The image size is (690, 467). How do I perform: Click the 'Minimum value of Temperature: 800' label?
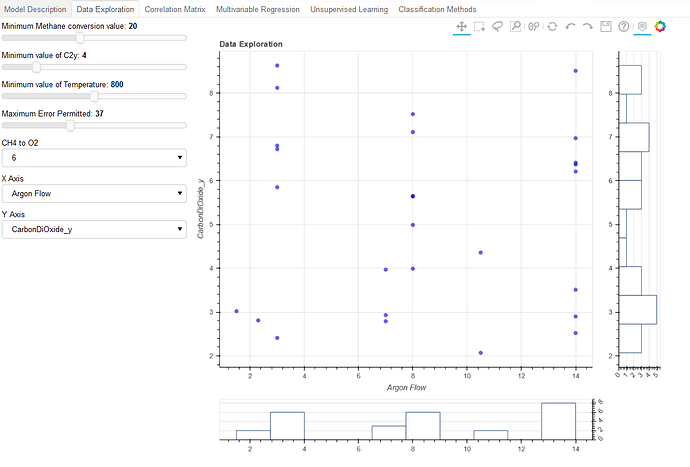click(62, 84)
